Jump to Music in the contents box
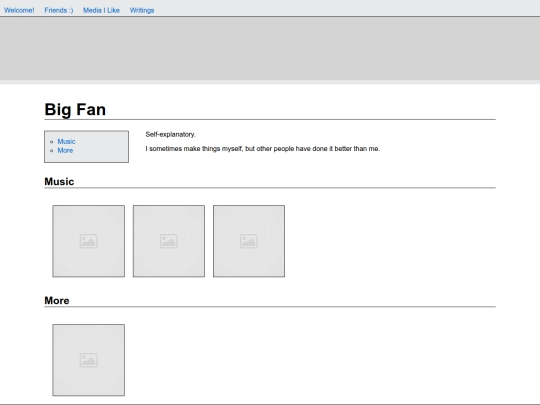This screenshot has width=540, height=405. 66,142
